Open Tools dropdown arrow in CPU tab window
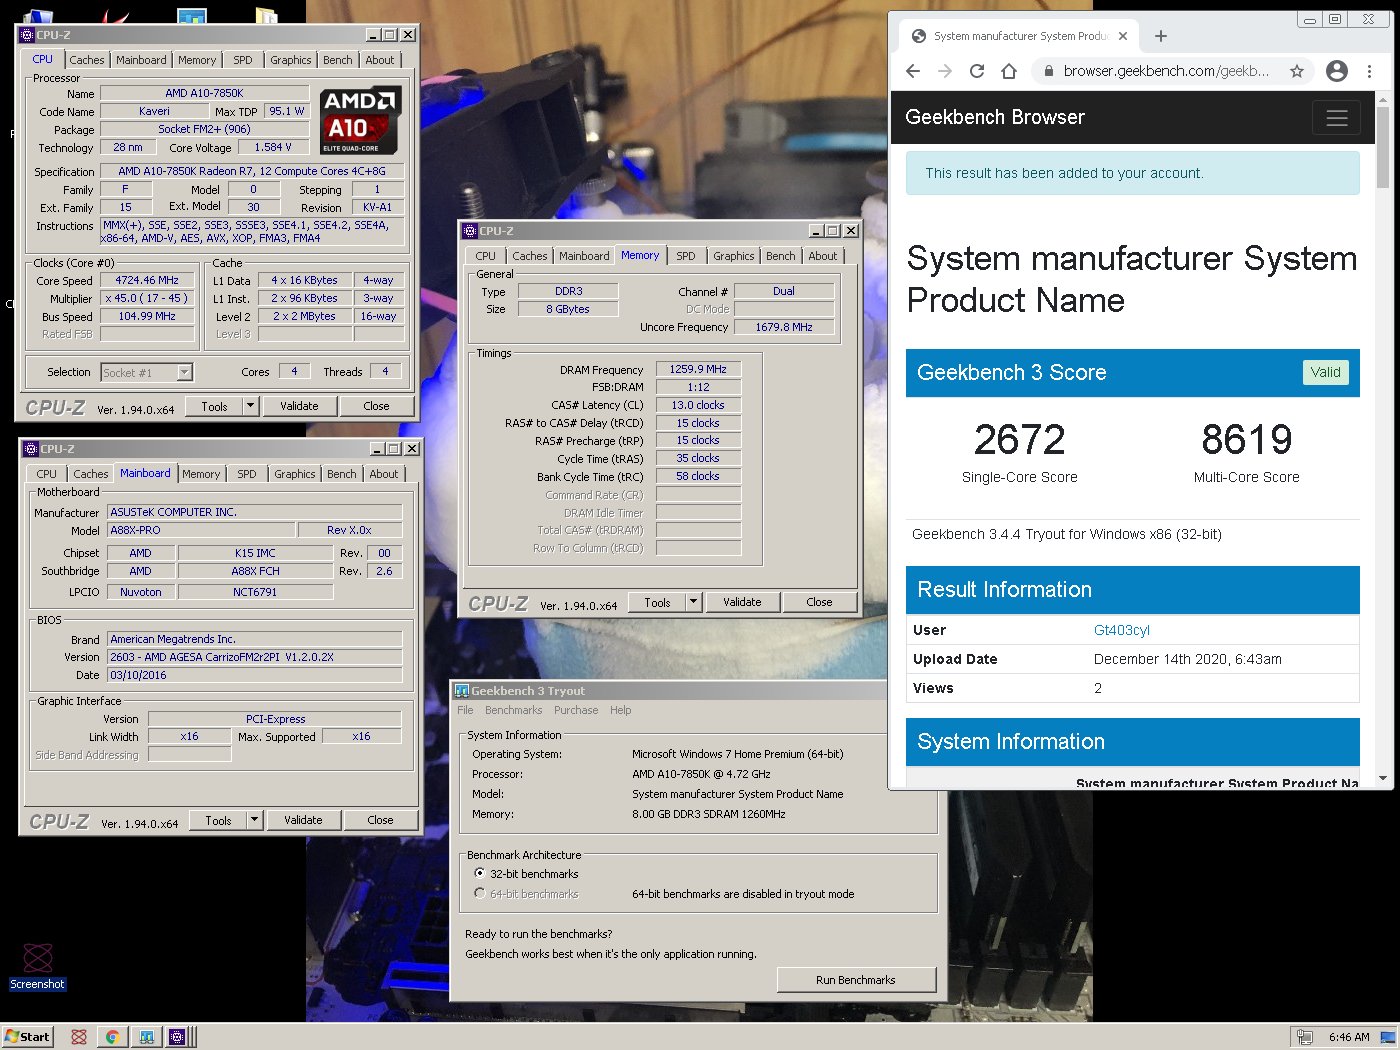The height and width of the screenshot is (1050, 1400). (x=250, y=406)
